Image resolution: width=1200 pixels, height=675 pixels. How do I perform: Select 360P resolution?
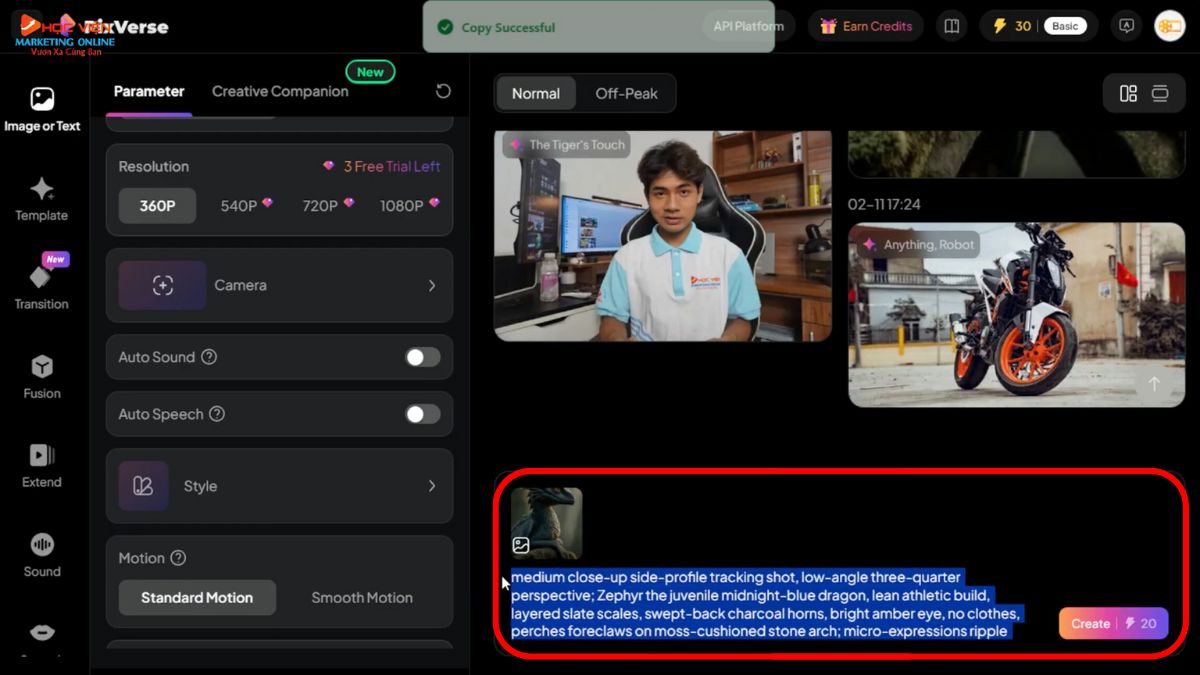coord(157,205)
